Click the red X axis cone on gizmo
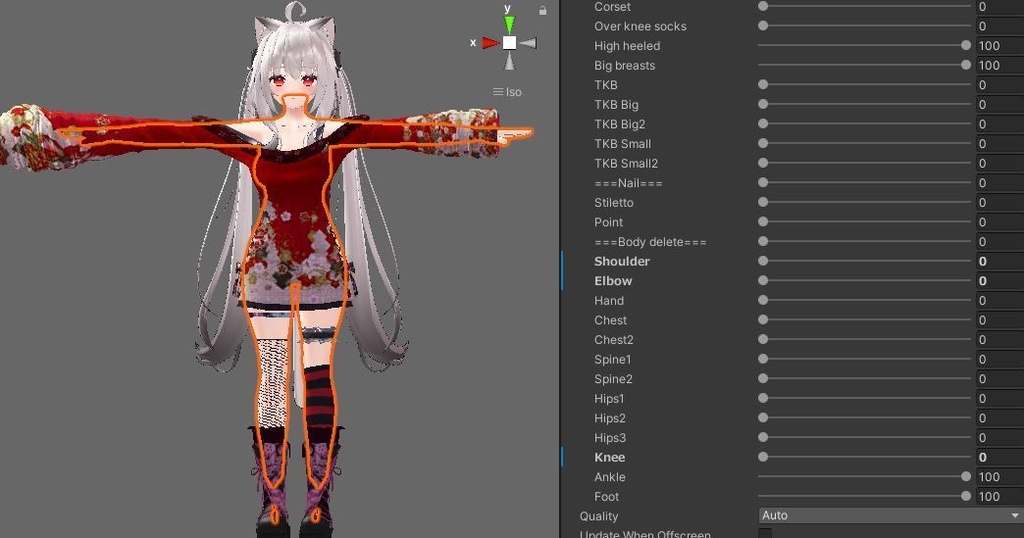1024x538 pixels. pyautogui.click(x=490, y=43)
